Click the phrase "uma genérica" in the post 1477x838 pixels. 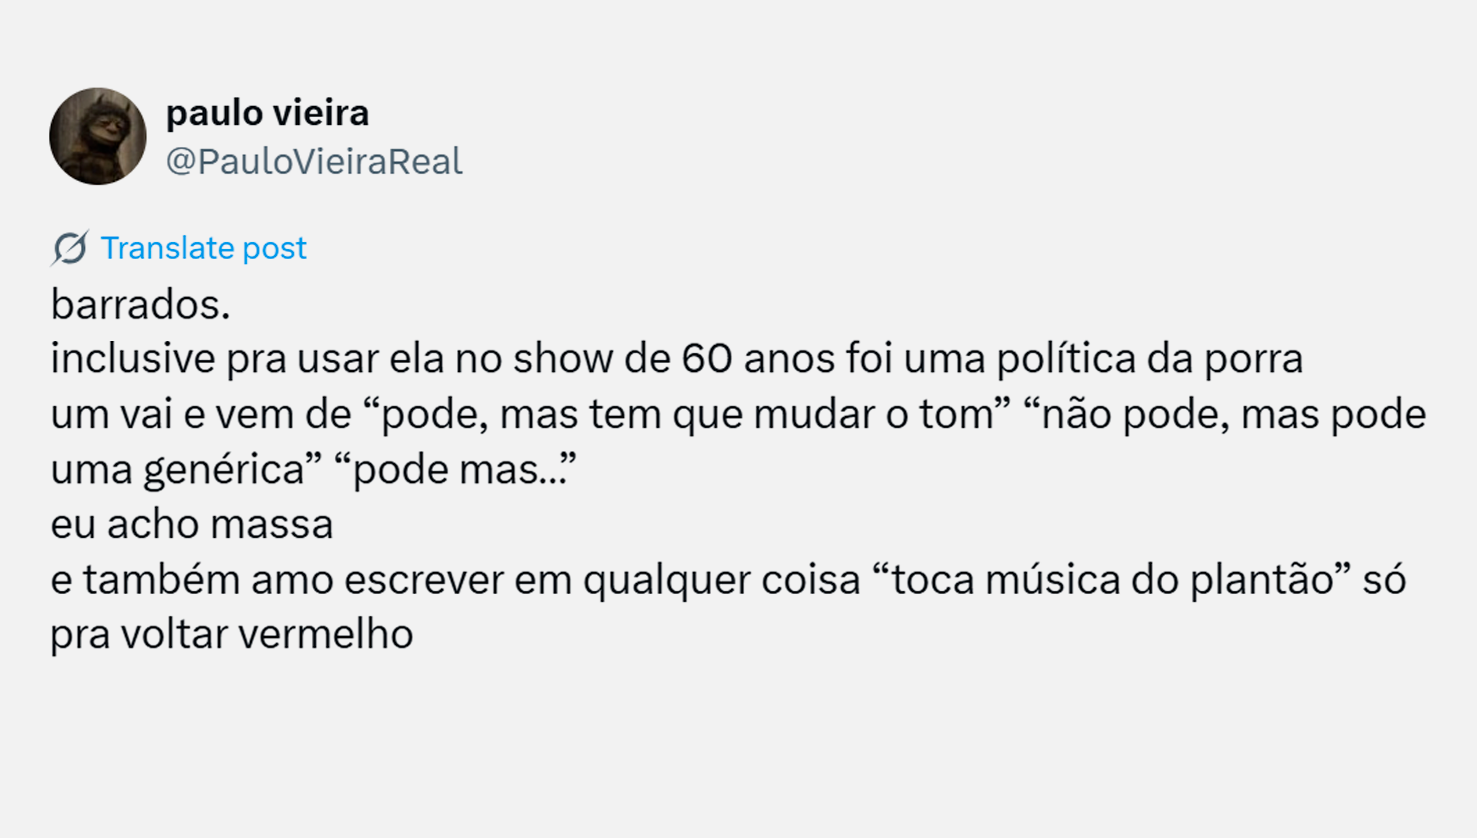(x=178, y=469)
